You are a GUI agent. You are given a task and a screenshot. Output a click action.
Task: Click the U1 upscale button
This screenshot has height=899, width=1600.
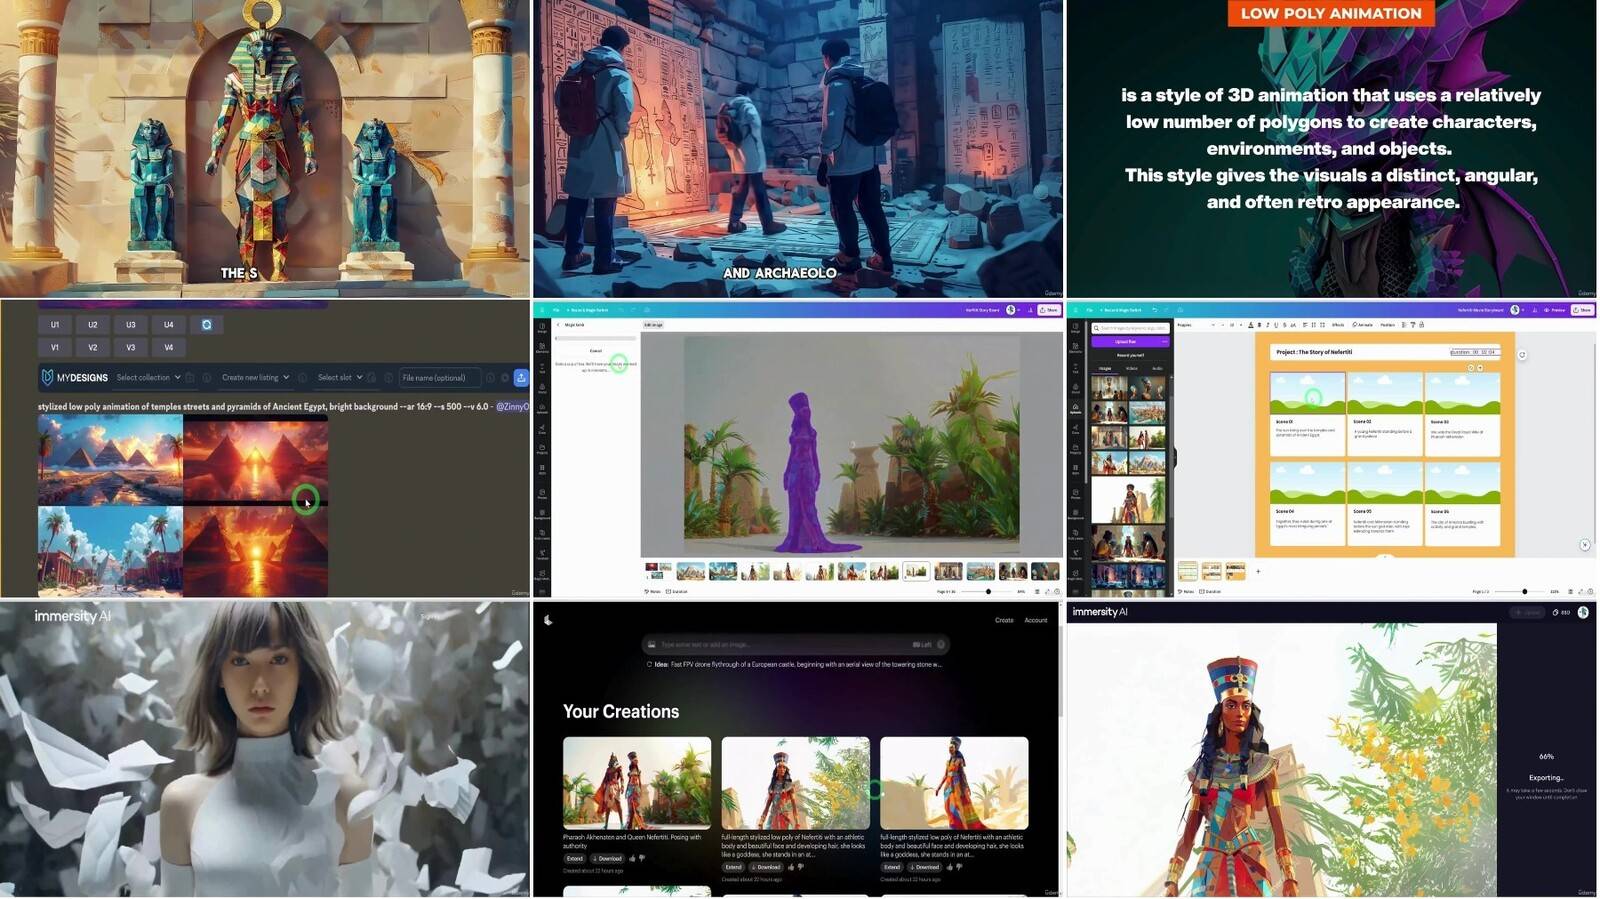click(55, 324)
